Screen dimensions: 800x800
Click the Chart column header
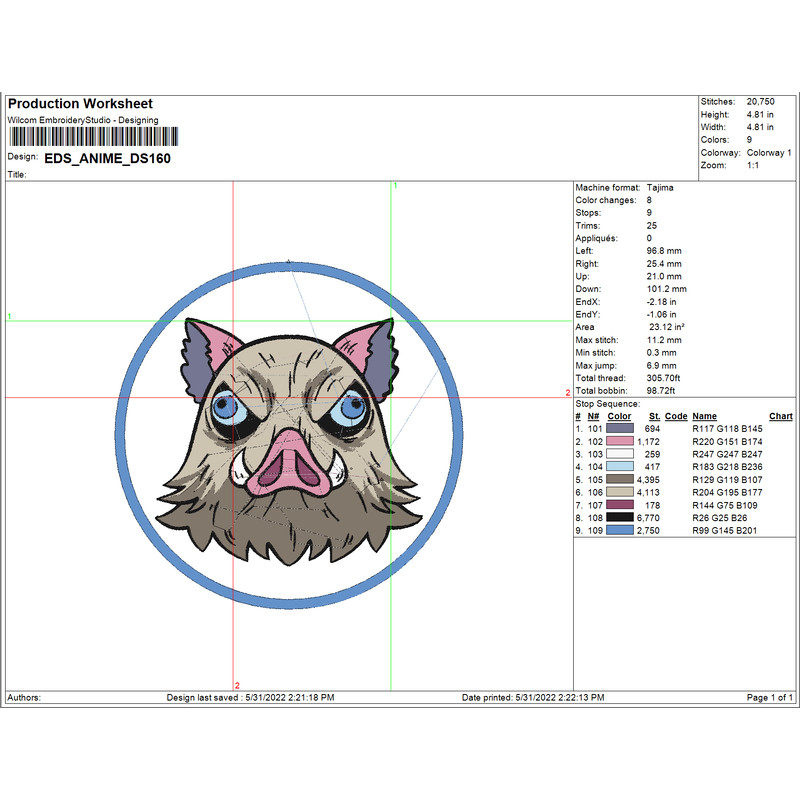click(780, 416)
